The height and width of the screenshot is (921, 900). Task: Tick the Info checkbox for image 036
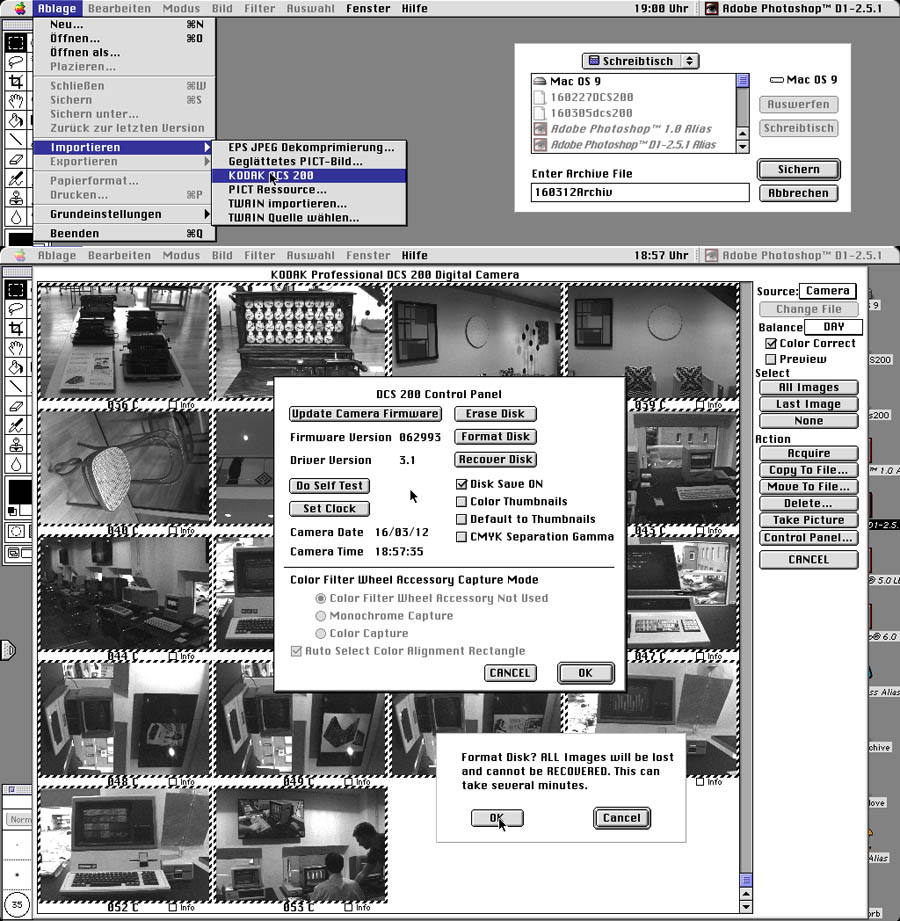[173, 405]
